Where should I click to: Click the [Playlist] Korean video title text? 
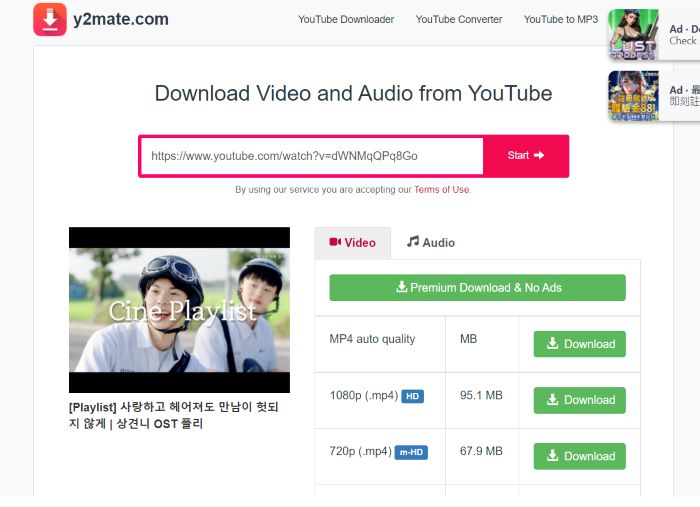coord(174,415)
